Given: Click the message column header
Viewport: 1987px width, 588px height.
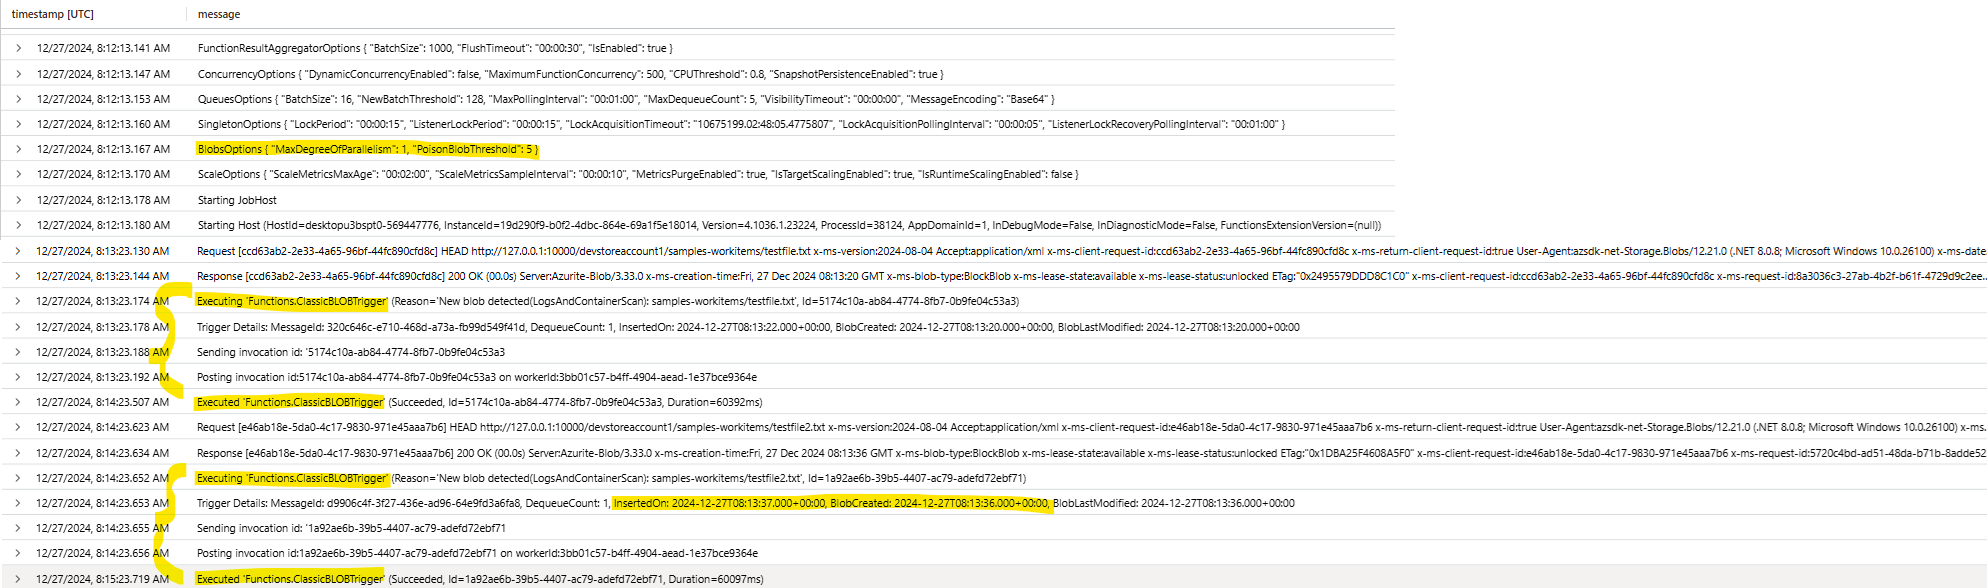Looking at the screenshot, I should coord(219,14).
